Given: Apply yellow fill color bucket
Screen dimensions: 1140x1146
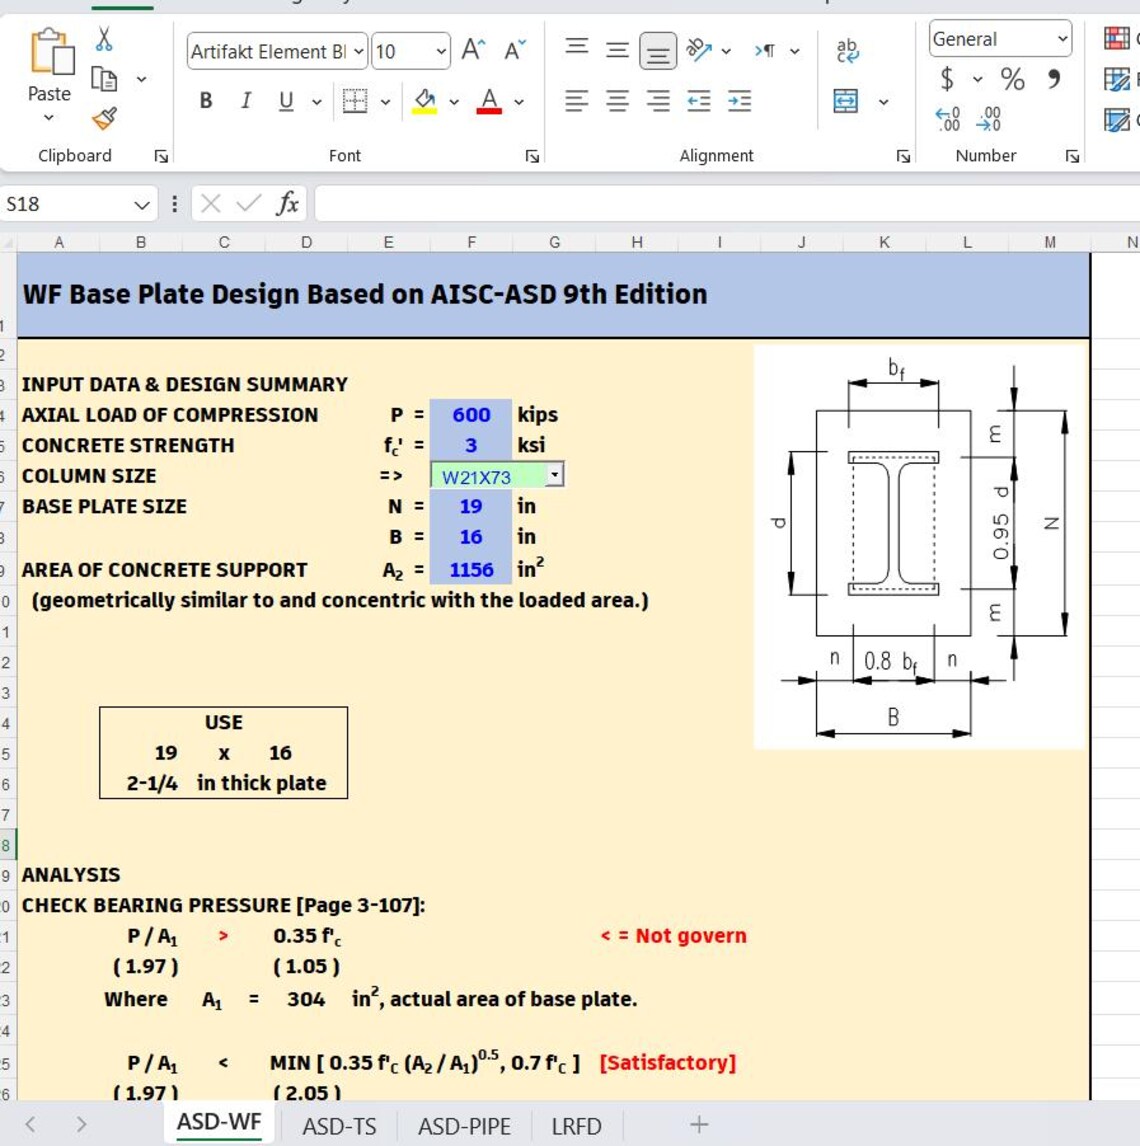Looking at the screenshot, I should pyautogui.click(x=425, y=101).
